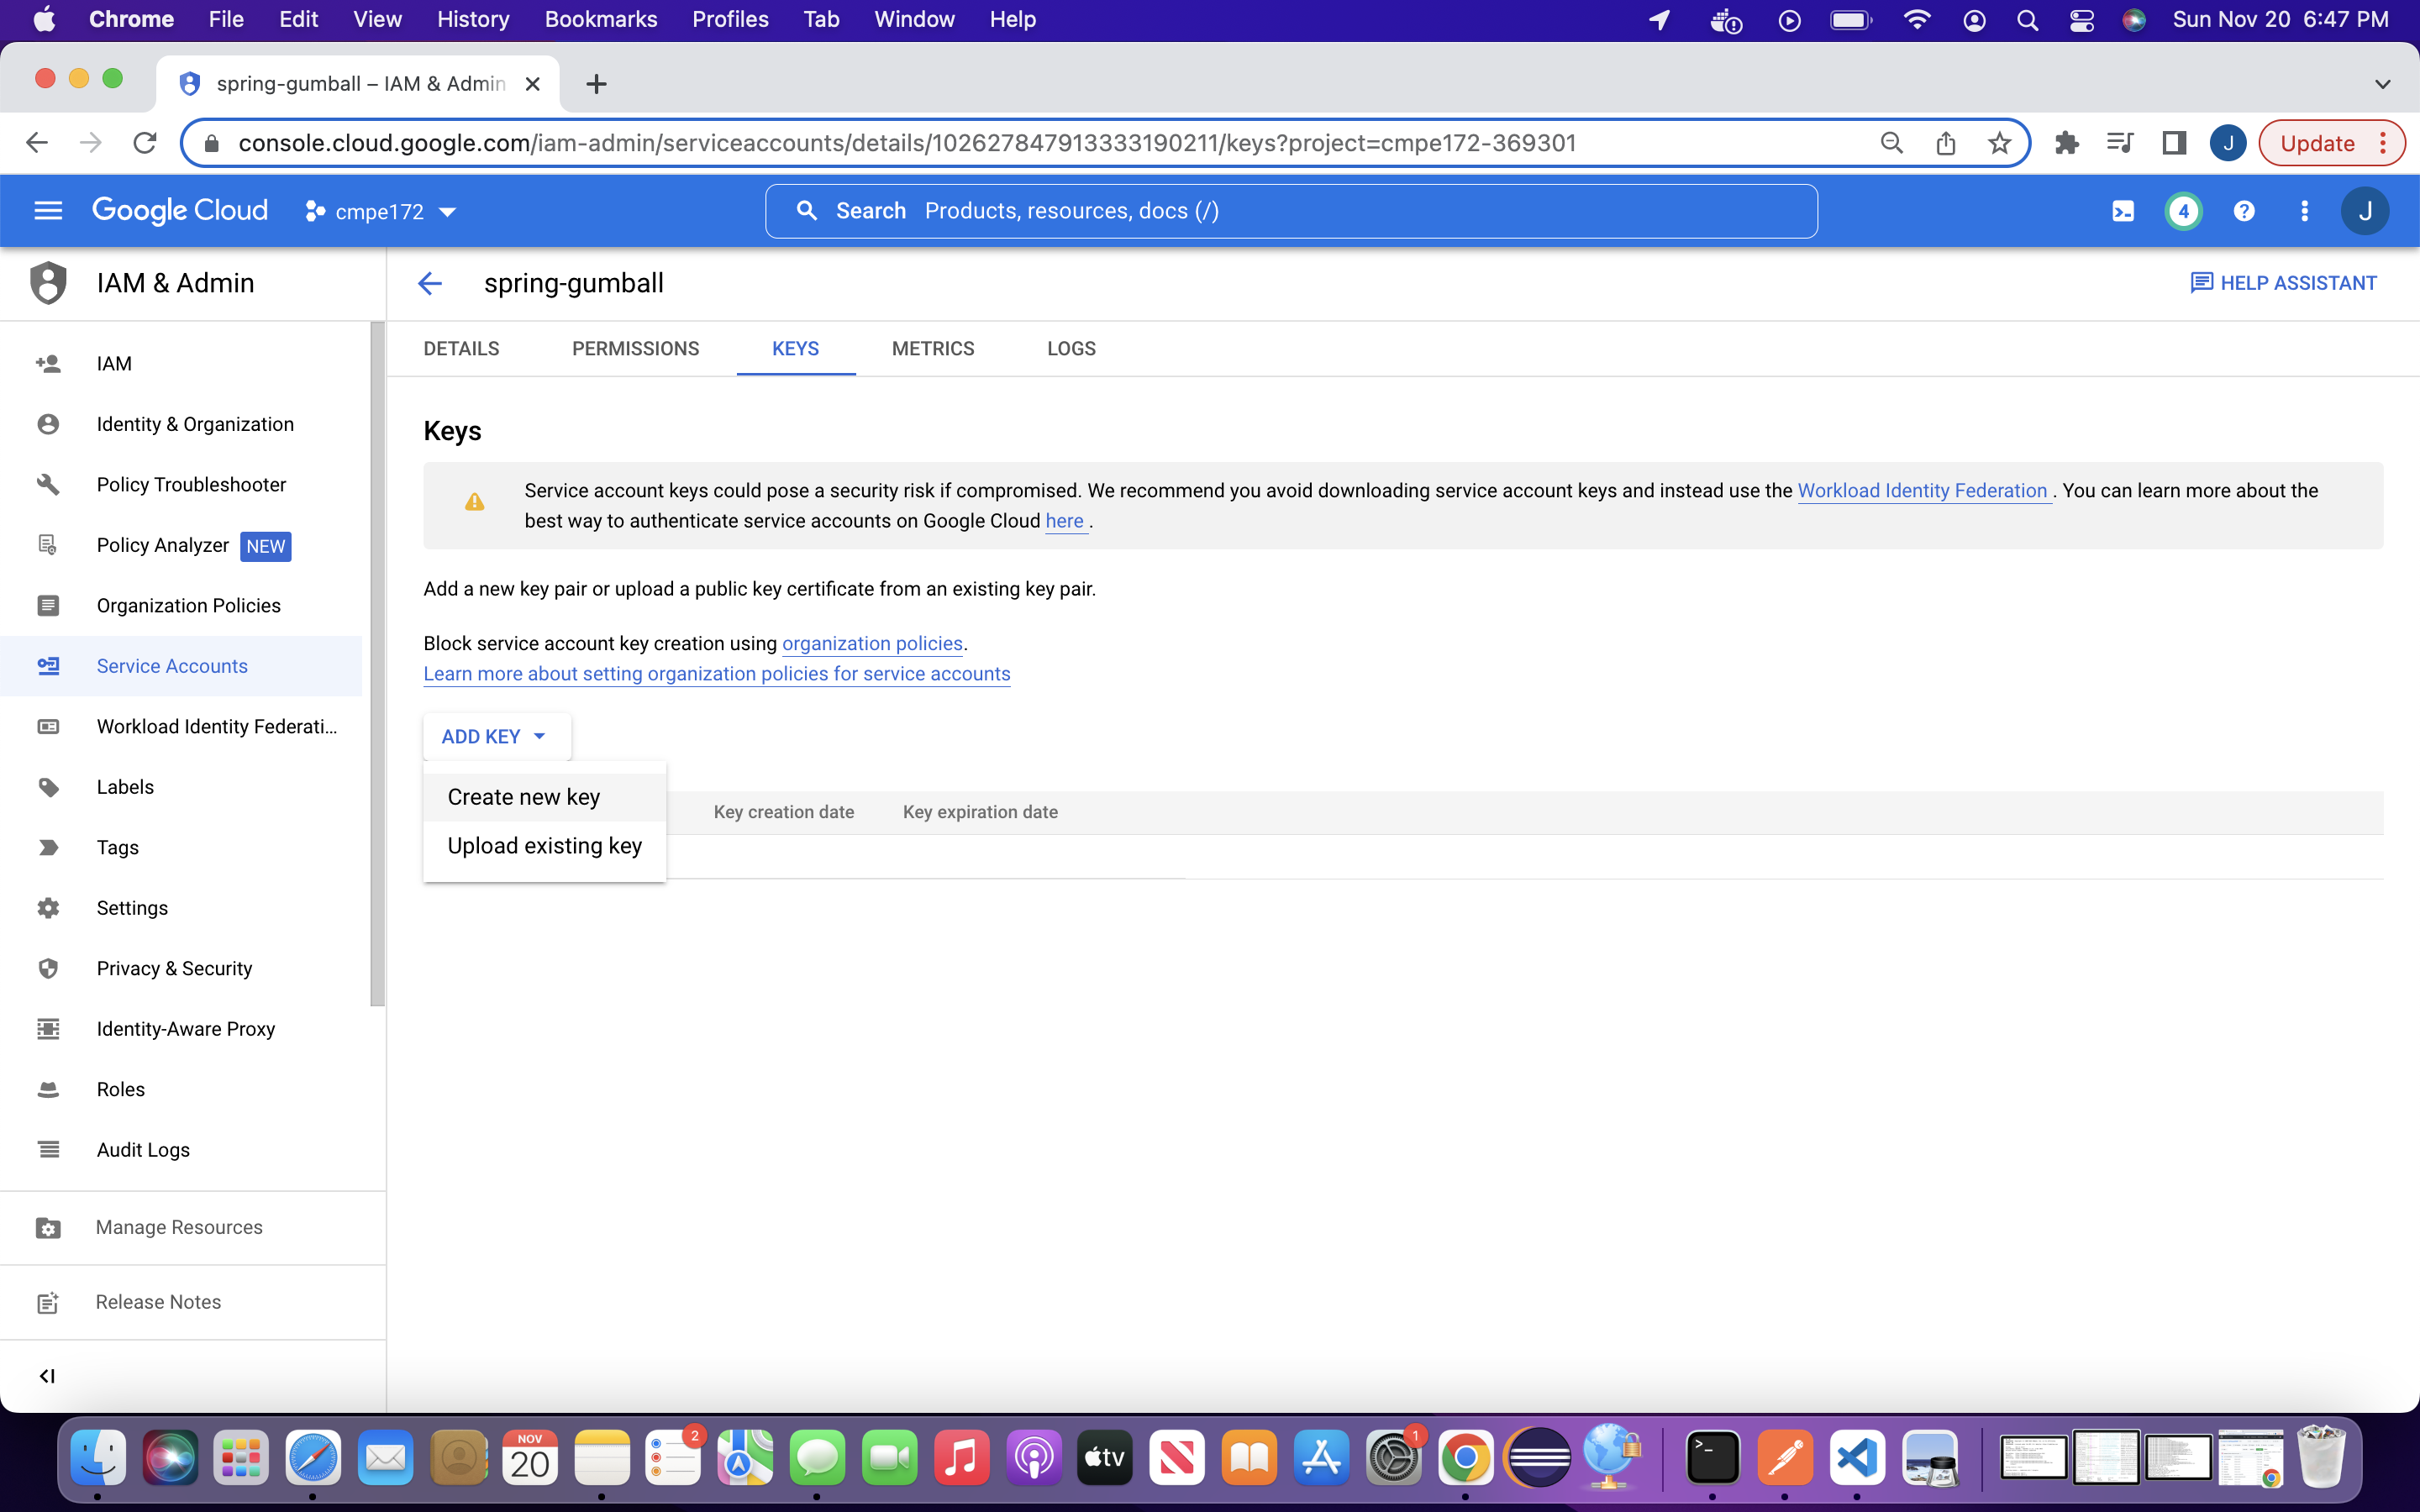This screenshot has width=2420, height=1512.
Task: Toggle the ADD KEY dropdown
Action: [496, 737]
